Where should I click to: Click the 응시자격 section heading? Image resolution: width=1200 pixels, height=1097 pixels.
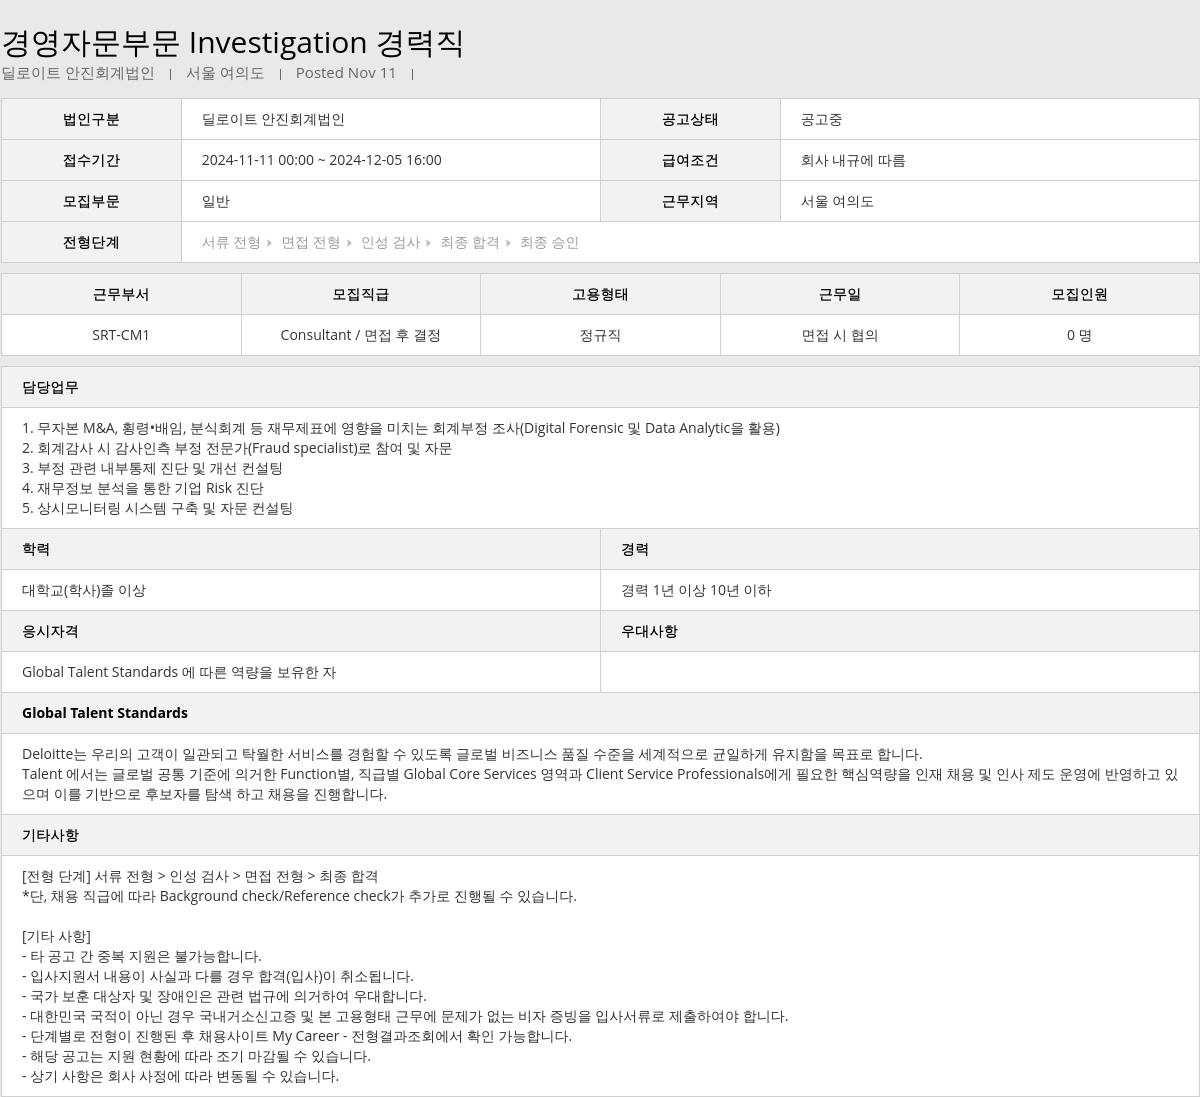[50, 631]
